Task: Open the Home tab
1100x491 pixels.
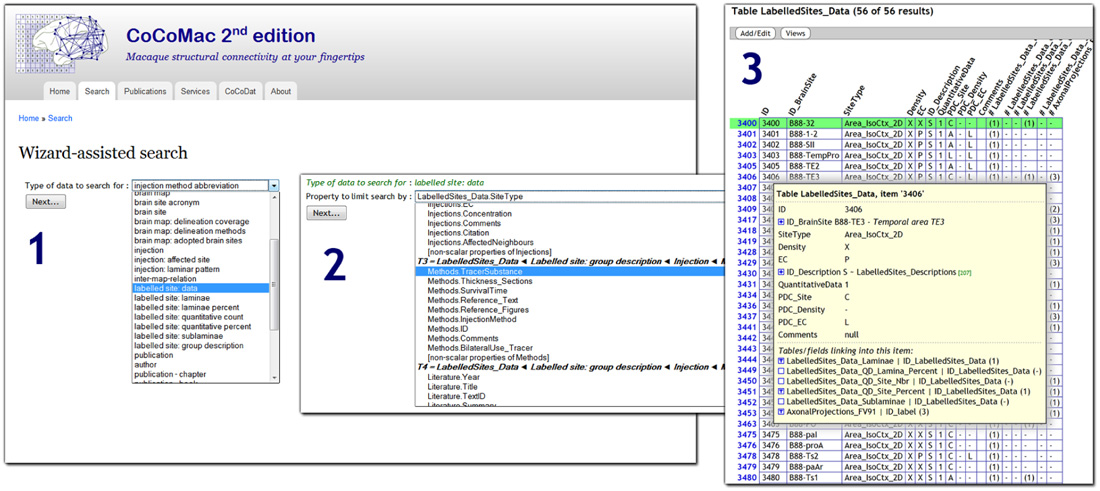Action: 60,91
